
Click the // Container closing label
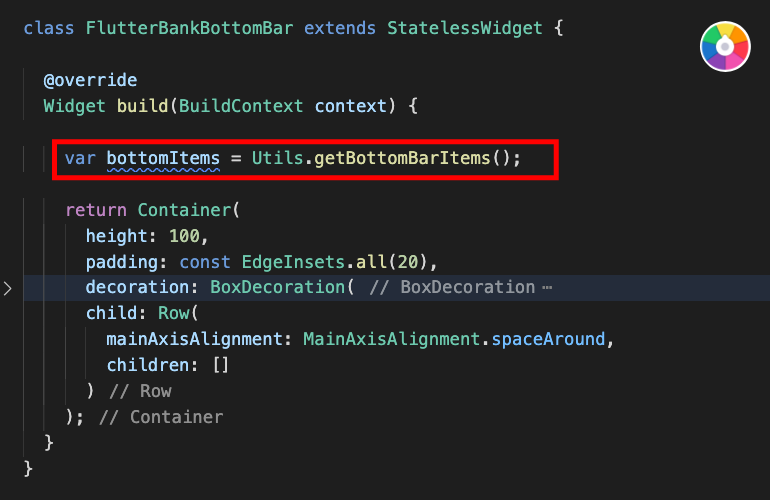click(x=161, y=417)
